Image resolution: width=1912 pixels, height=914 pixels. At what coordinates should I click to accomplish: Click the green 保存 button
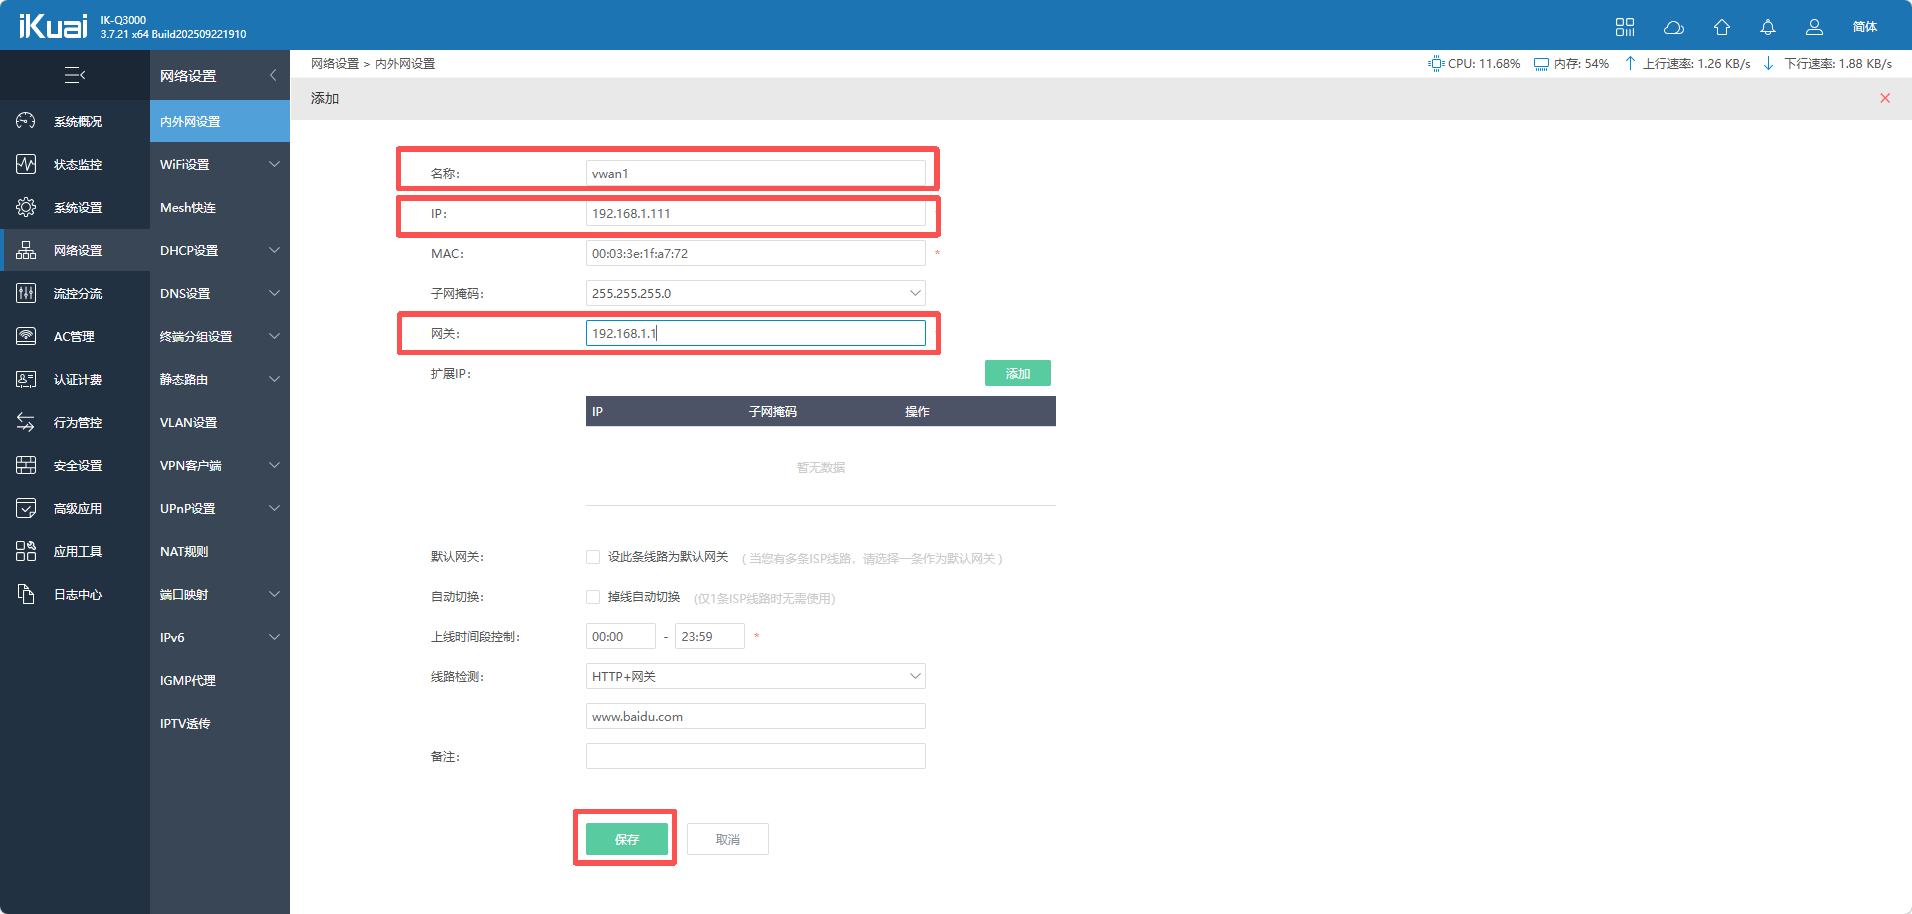coord(626,839)
